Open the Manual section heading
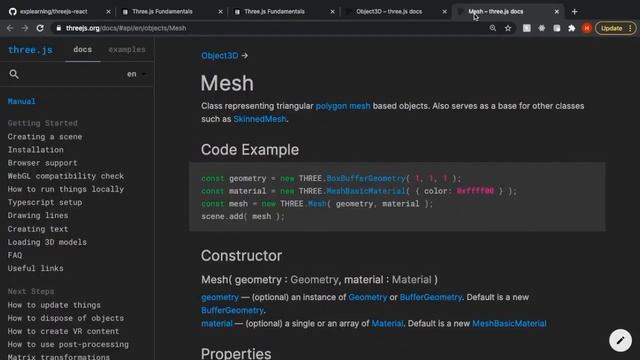640x360 pixels. [22, 101]
